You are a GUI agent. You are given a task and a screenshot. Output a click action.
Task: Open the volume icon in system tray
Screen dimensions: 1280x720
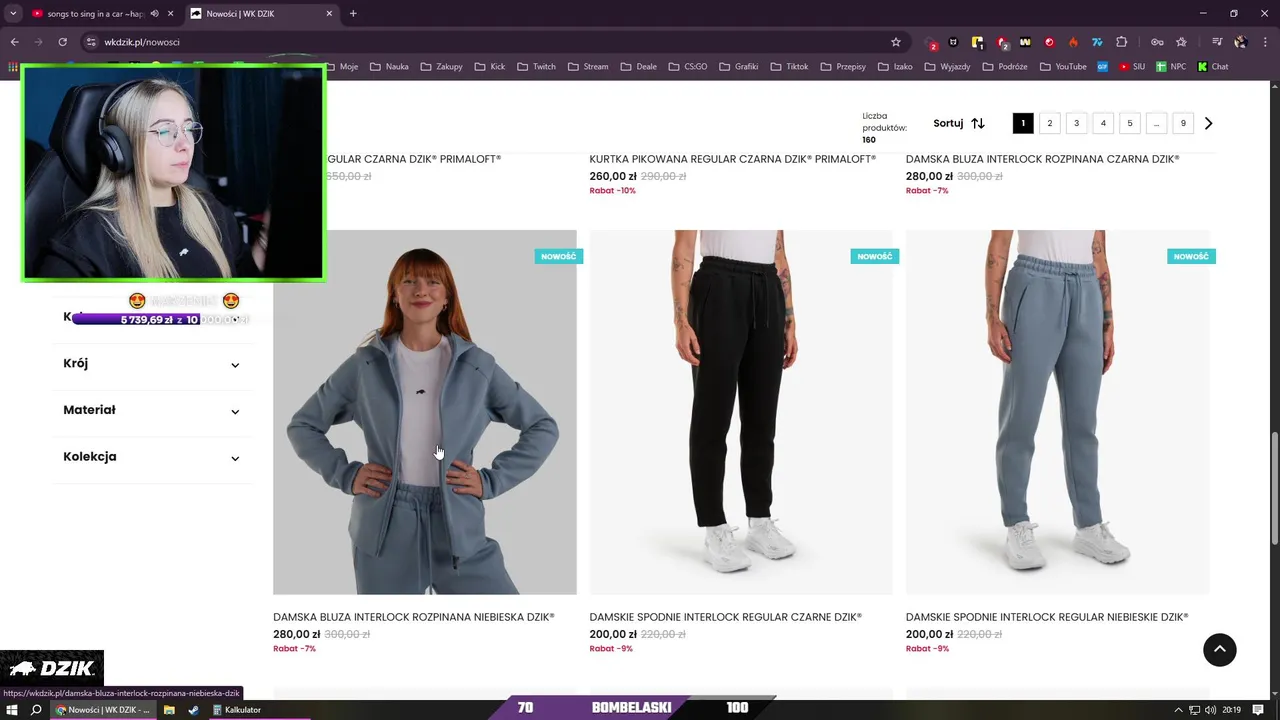(1210, 710)
